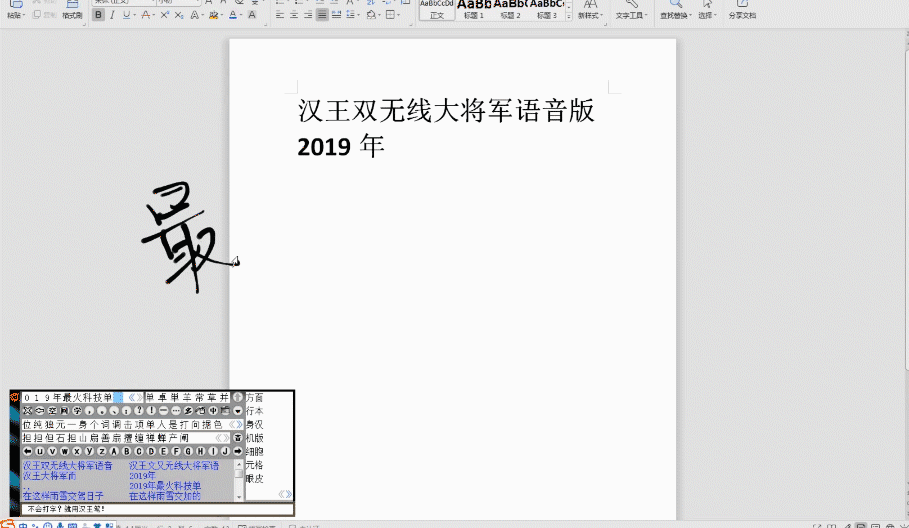Align text right
Viewport: 909px width, 528px height.
(308, 15)
